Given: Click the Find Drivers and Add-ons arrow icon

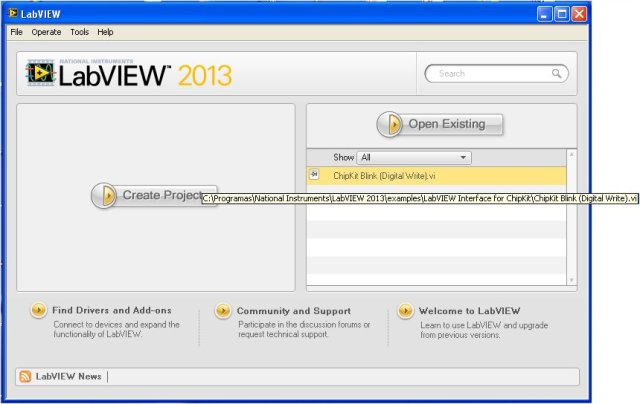Looking at the screenshot, I should tap(38, 311).
